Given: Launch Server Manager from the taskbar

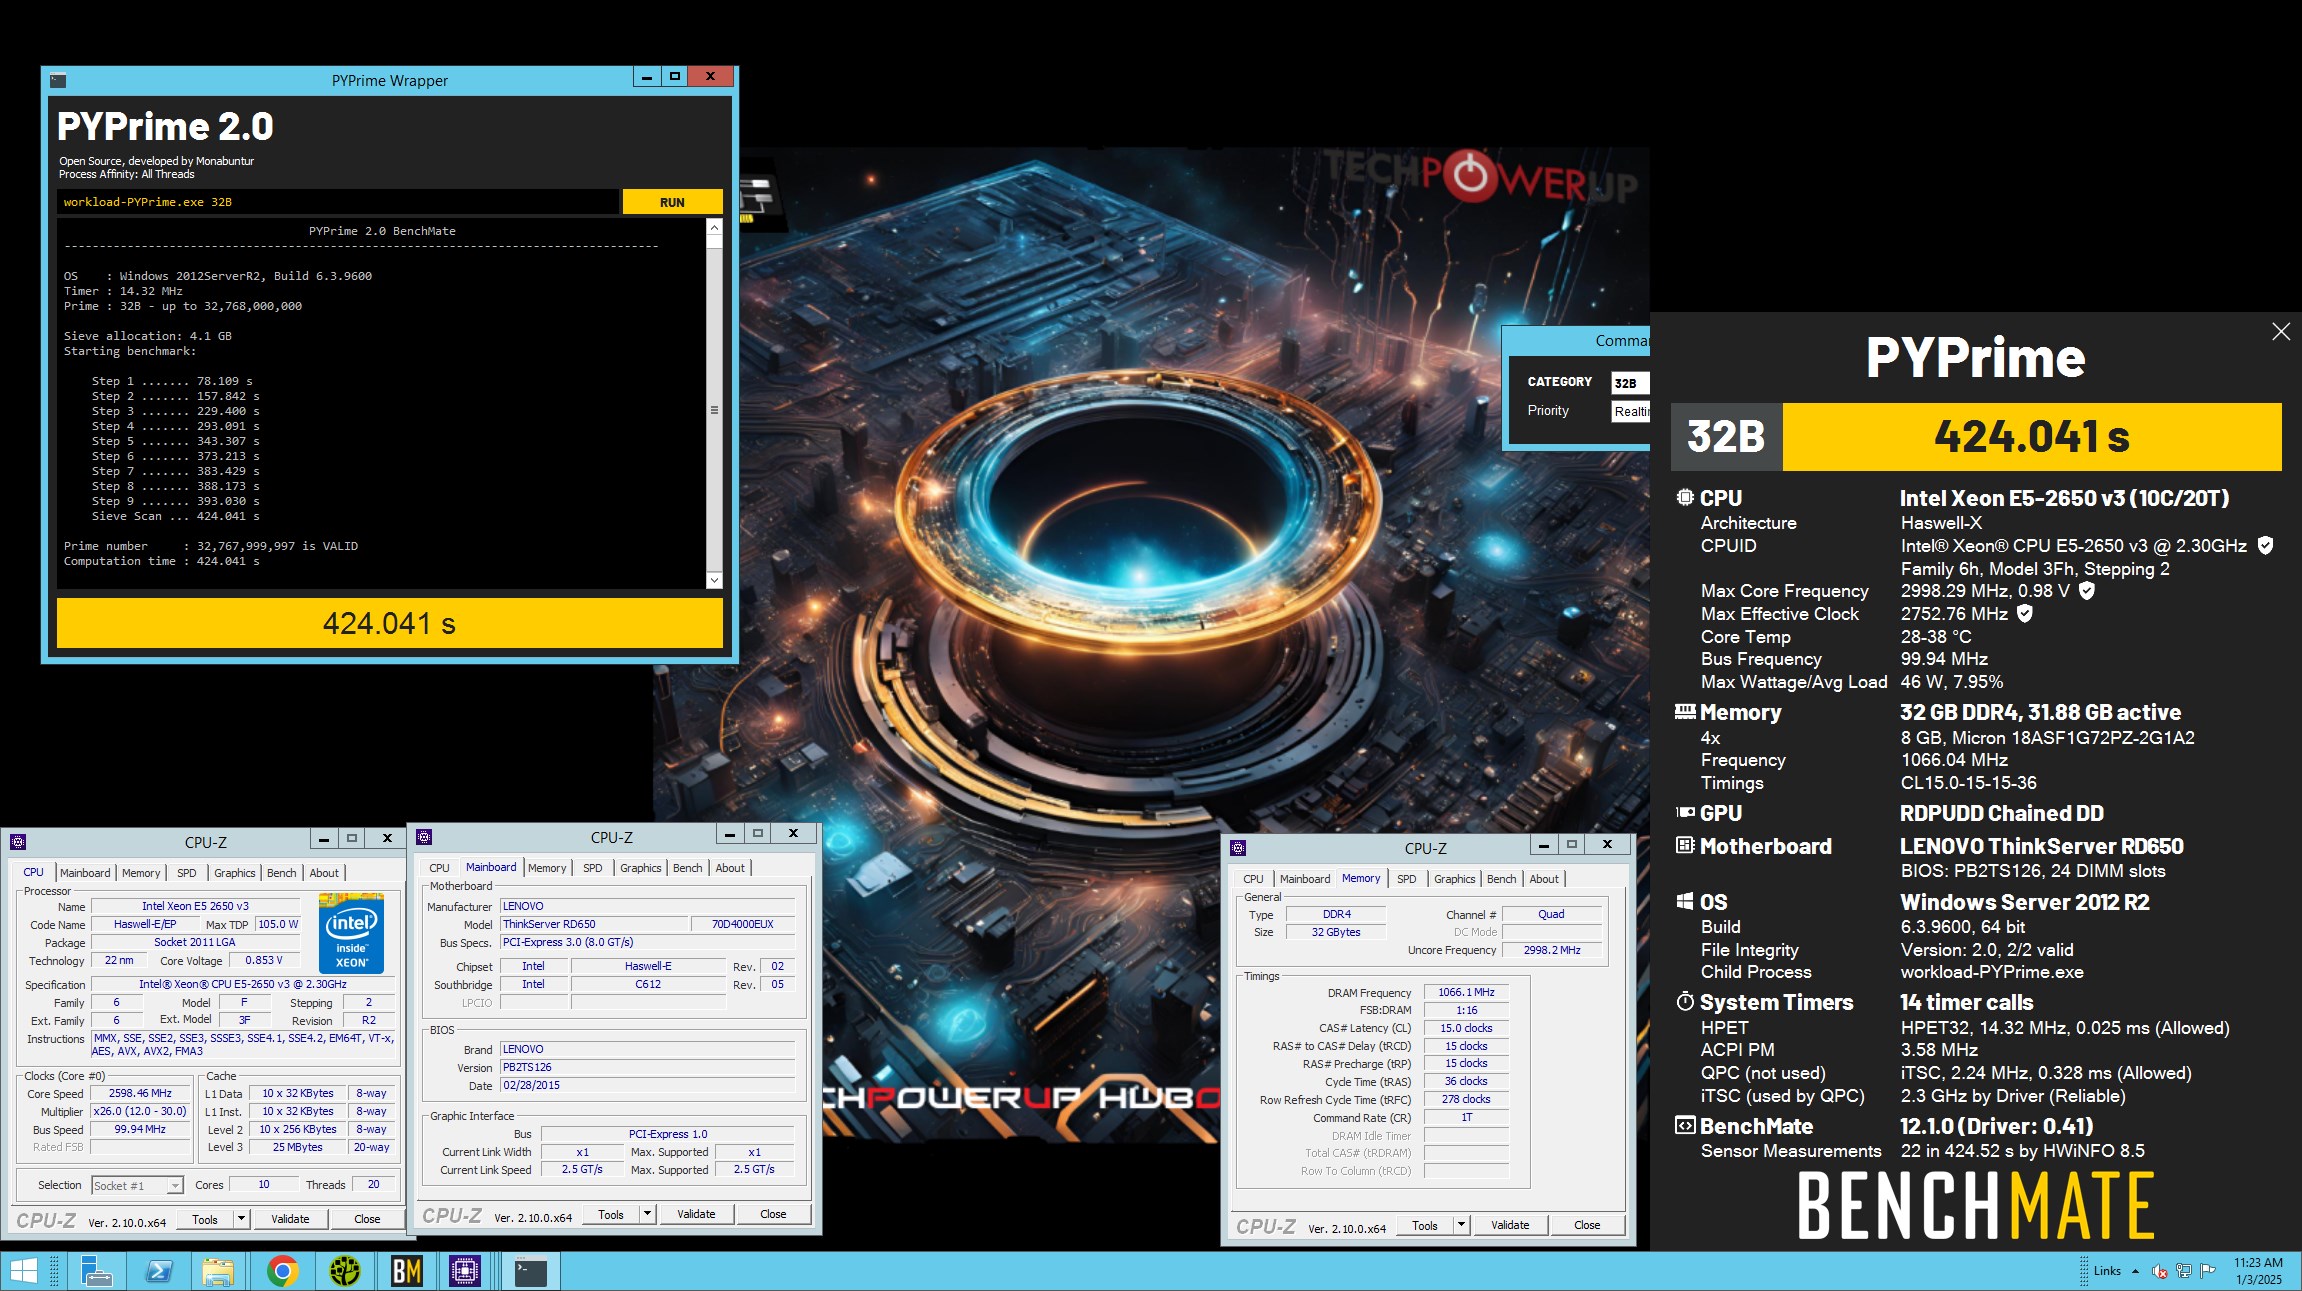Looking at the screenshot, I should pos(96,1271).
